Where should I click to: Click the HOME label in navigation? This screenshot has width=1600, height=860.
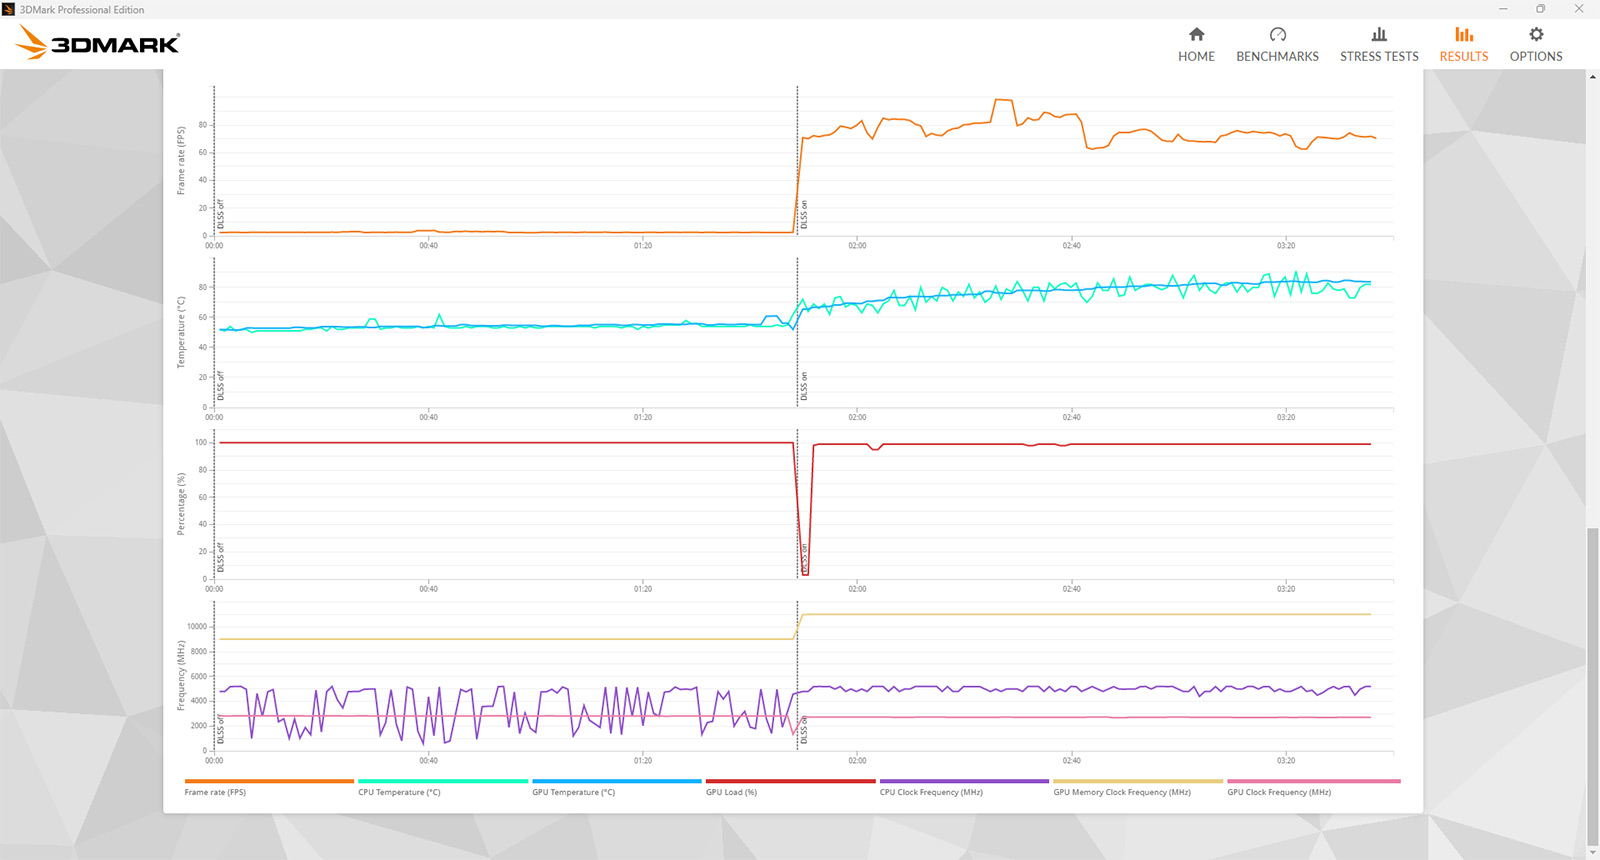(x=1196, y=57)
